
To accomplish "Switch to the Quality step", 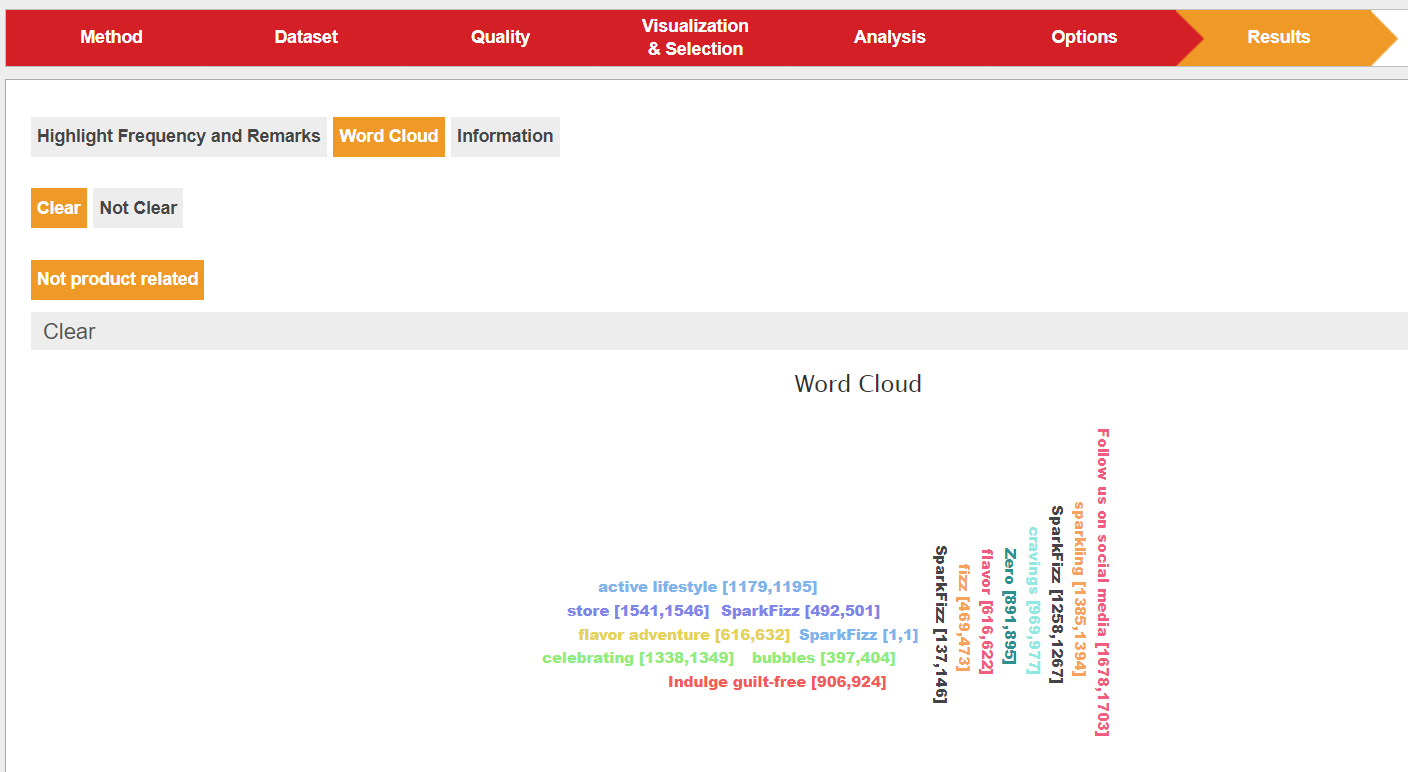I will (x=500, y=37).
